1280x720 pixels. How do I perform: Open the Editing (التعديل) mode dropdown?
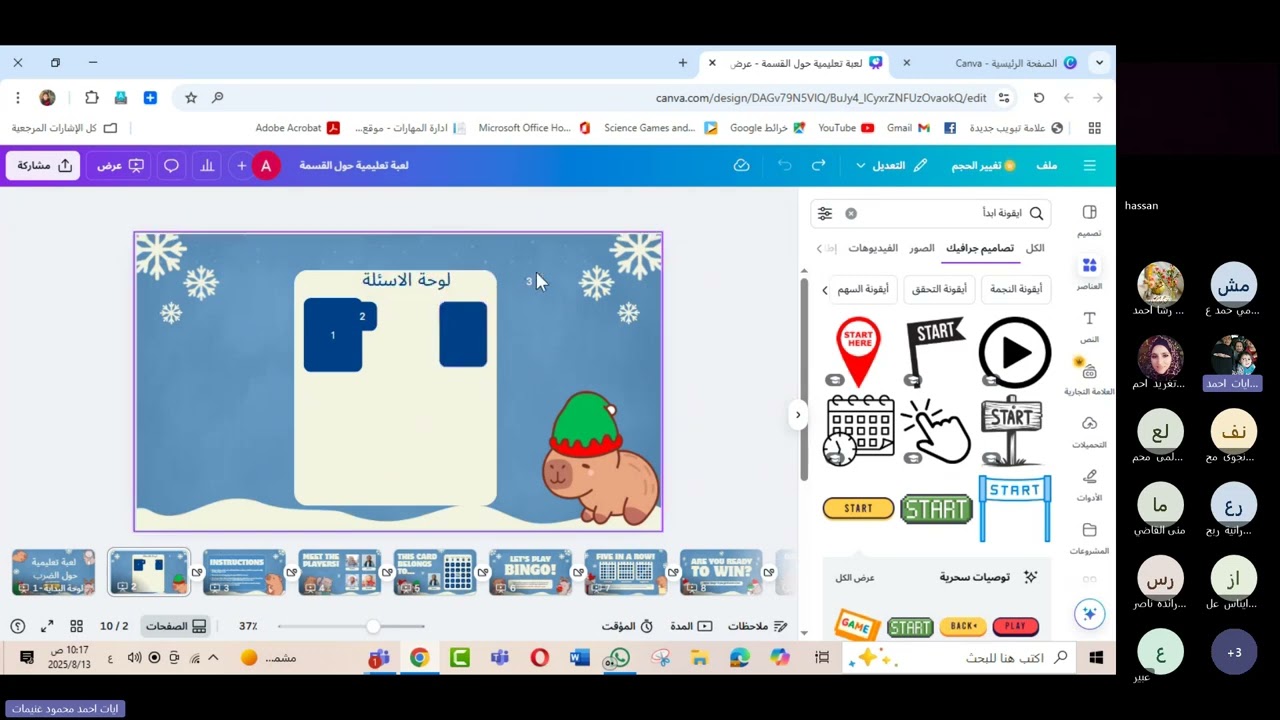click(x=892, y=165)
